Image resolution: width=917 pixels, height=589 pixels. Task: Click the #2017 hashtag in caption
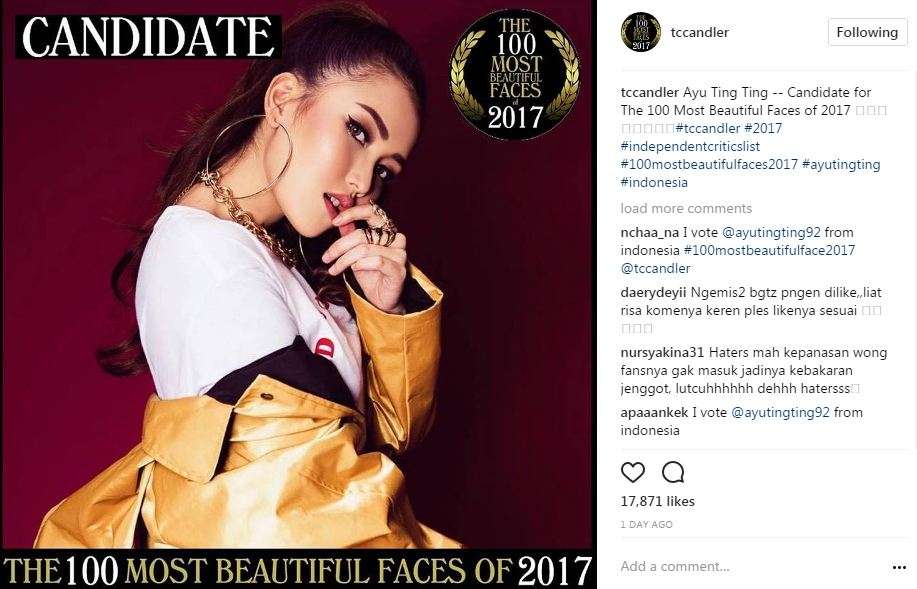tap(763, 128)
